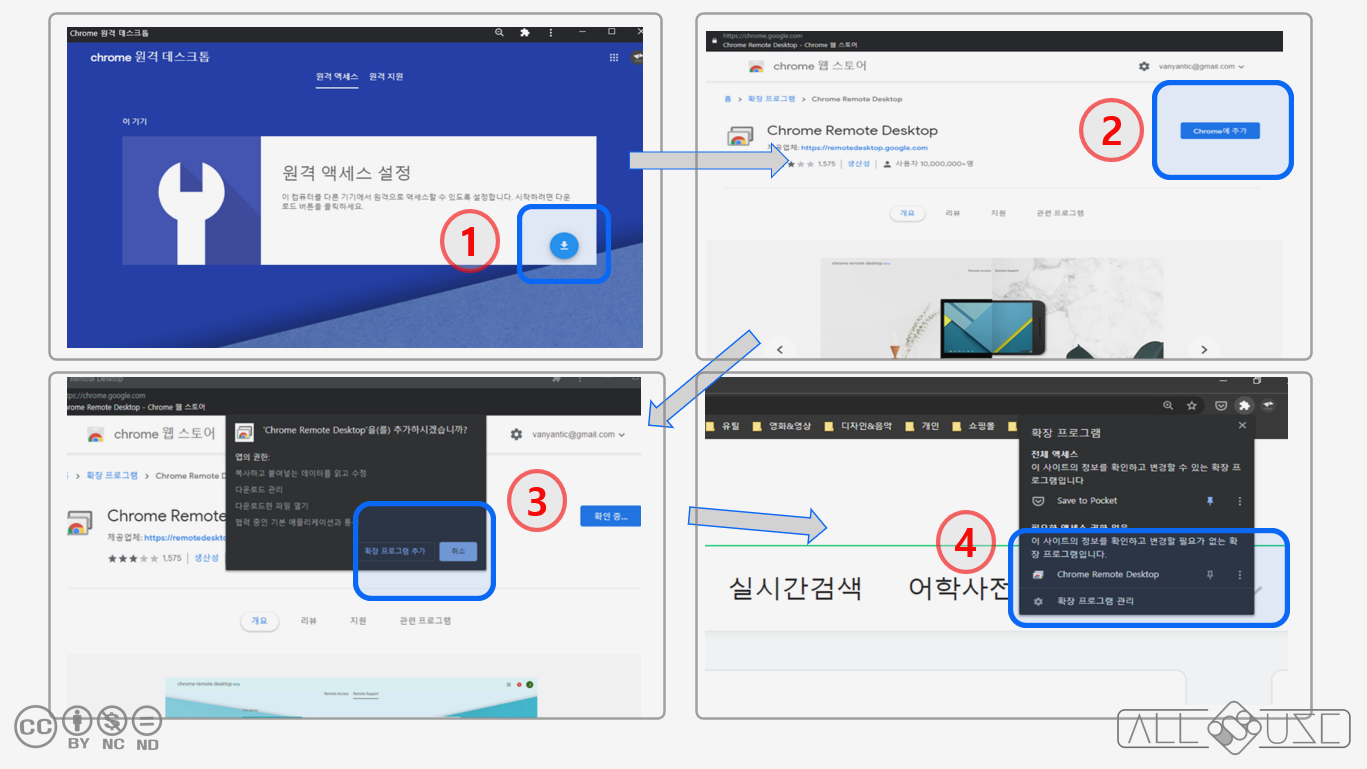Click Chrome Remote Desktop icon in step 2 listing

click(x=740, y=136)
